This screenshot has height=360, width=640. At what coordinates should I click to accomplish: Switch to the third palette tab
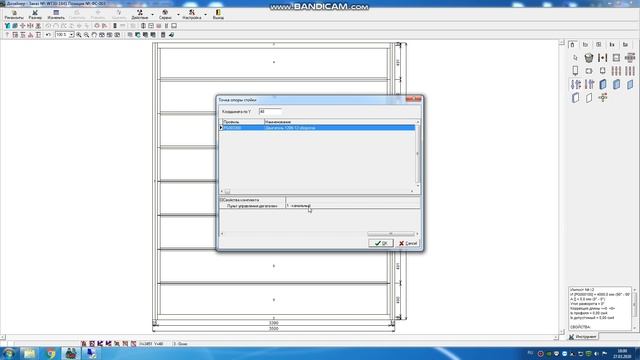pyautogui.click(x=599, y=44)
